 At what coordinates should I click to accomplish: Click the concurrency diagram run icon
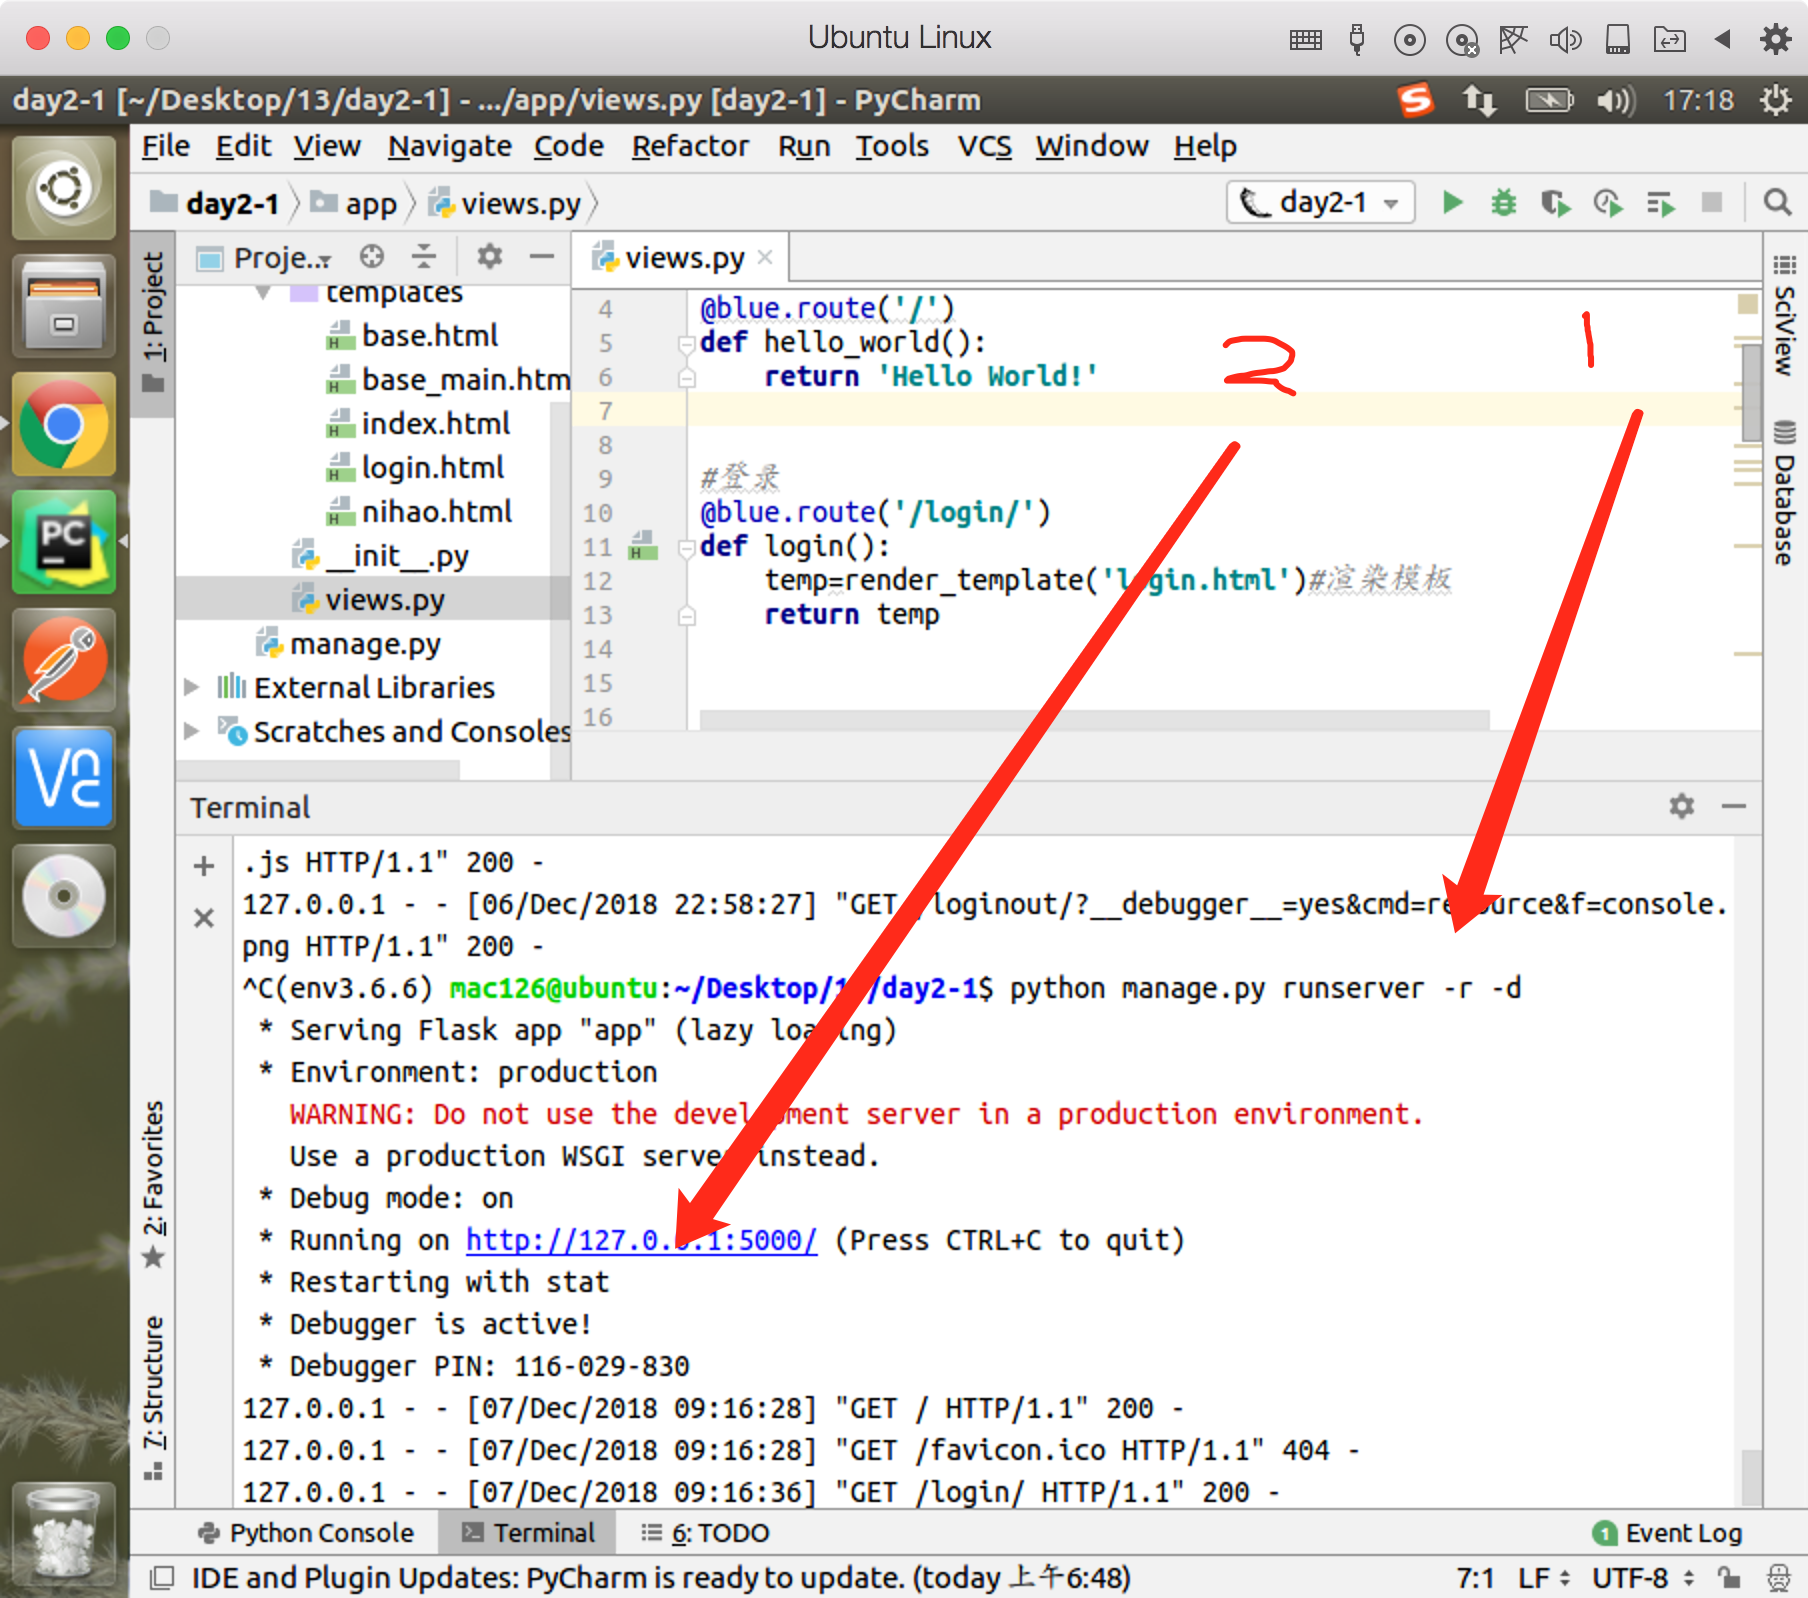pos(1660,203)
